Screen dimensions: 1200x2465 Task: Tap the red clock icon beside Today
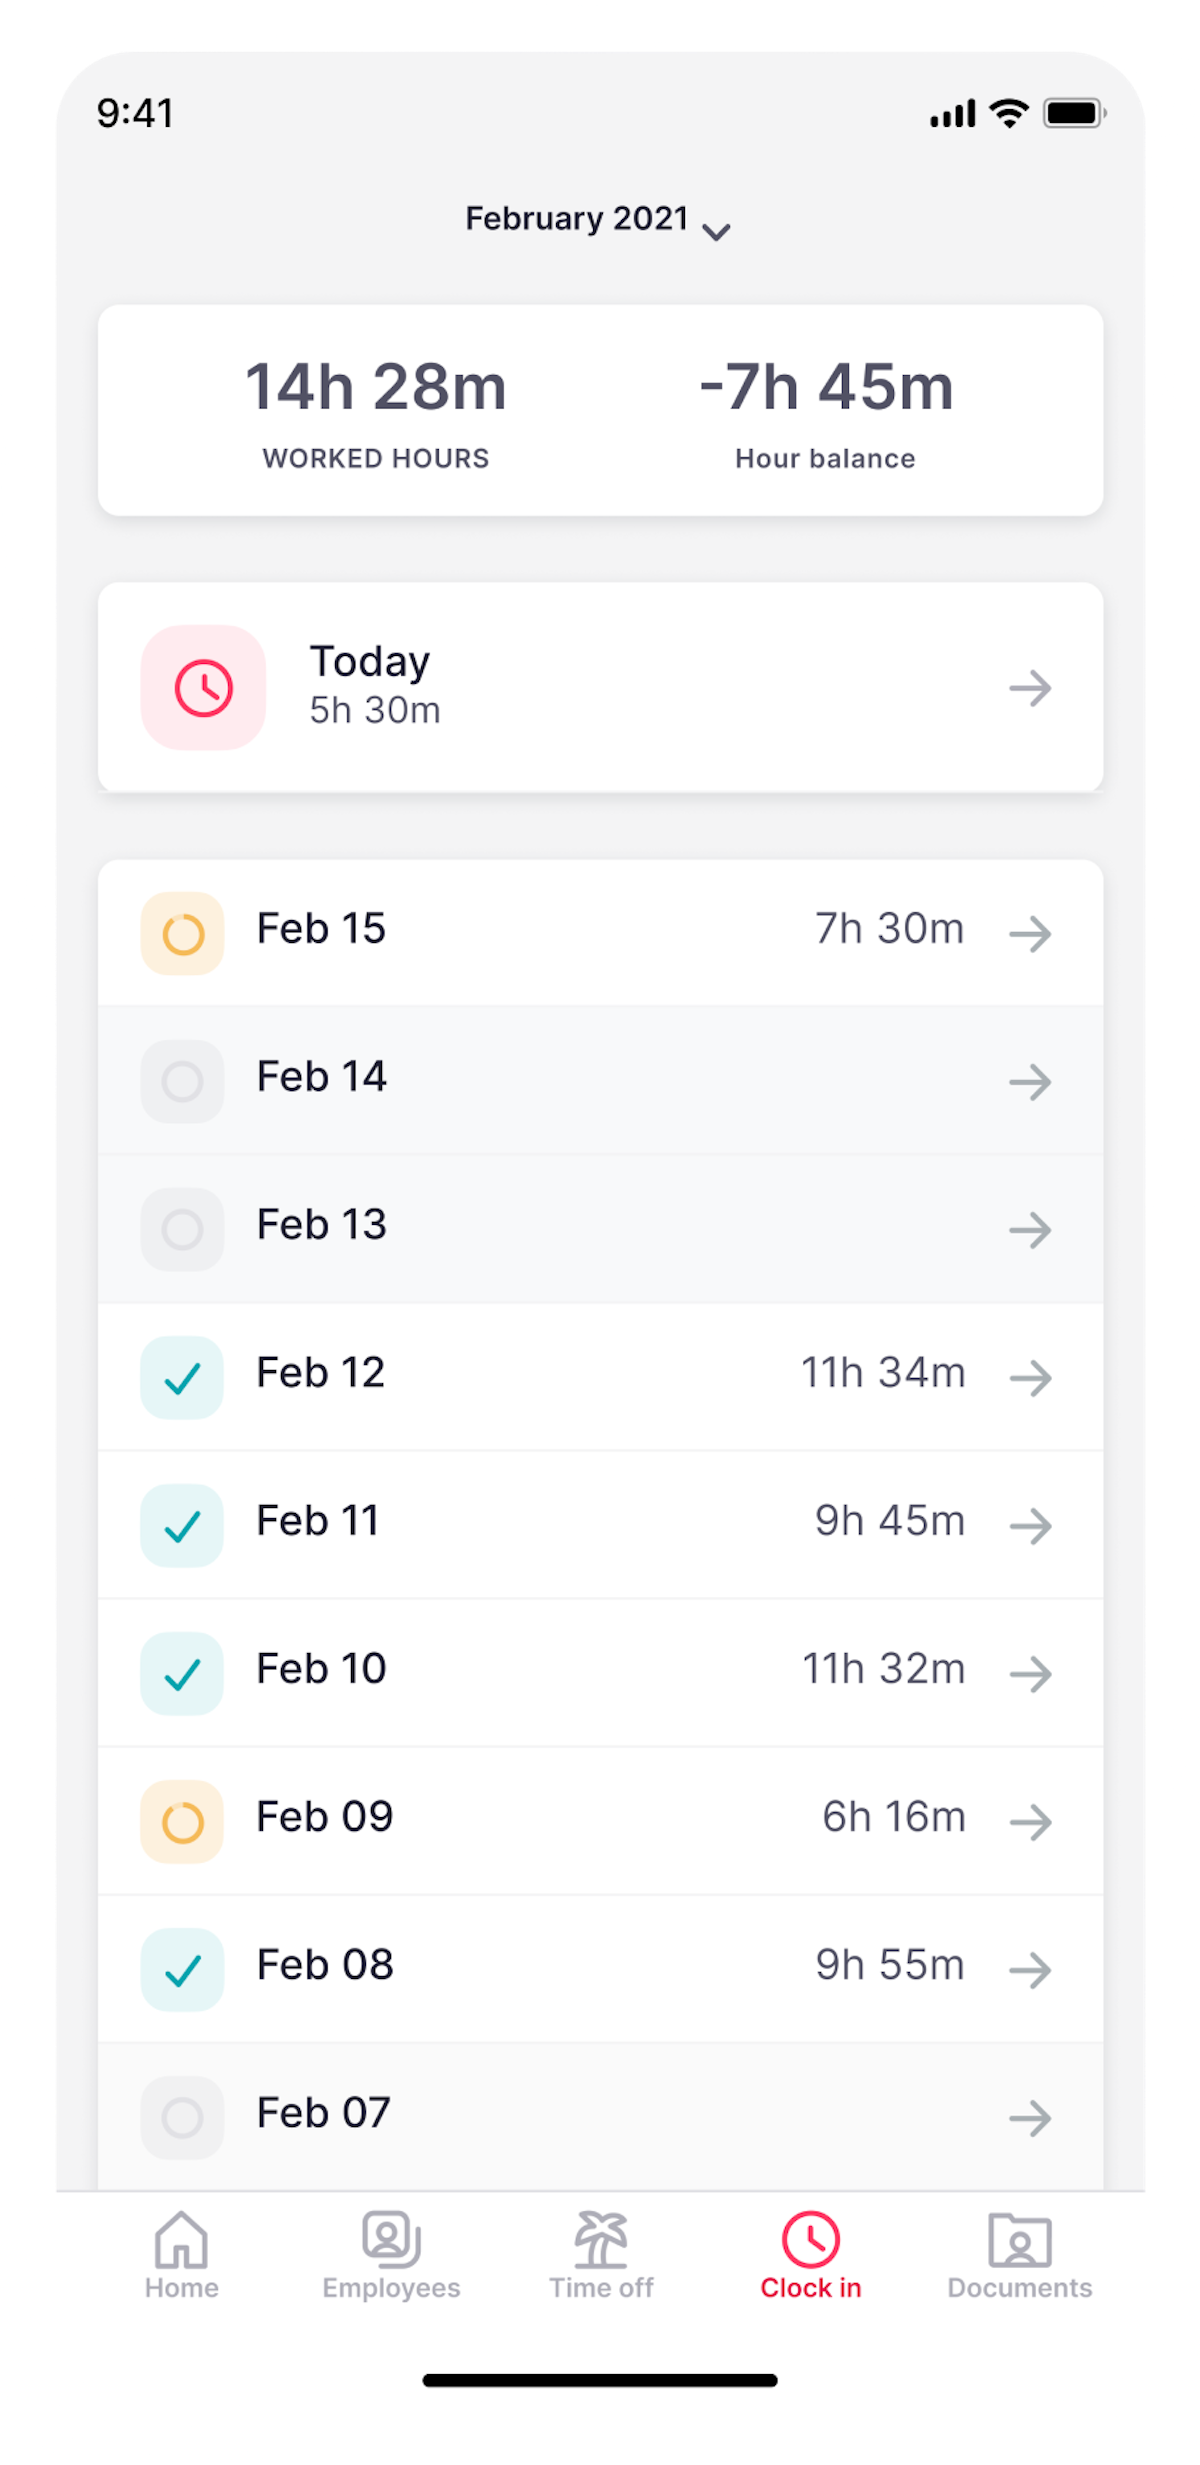[x=203, y=688]
